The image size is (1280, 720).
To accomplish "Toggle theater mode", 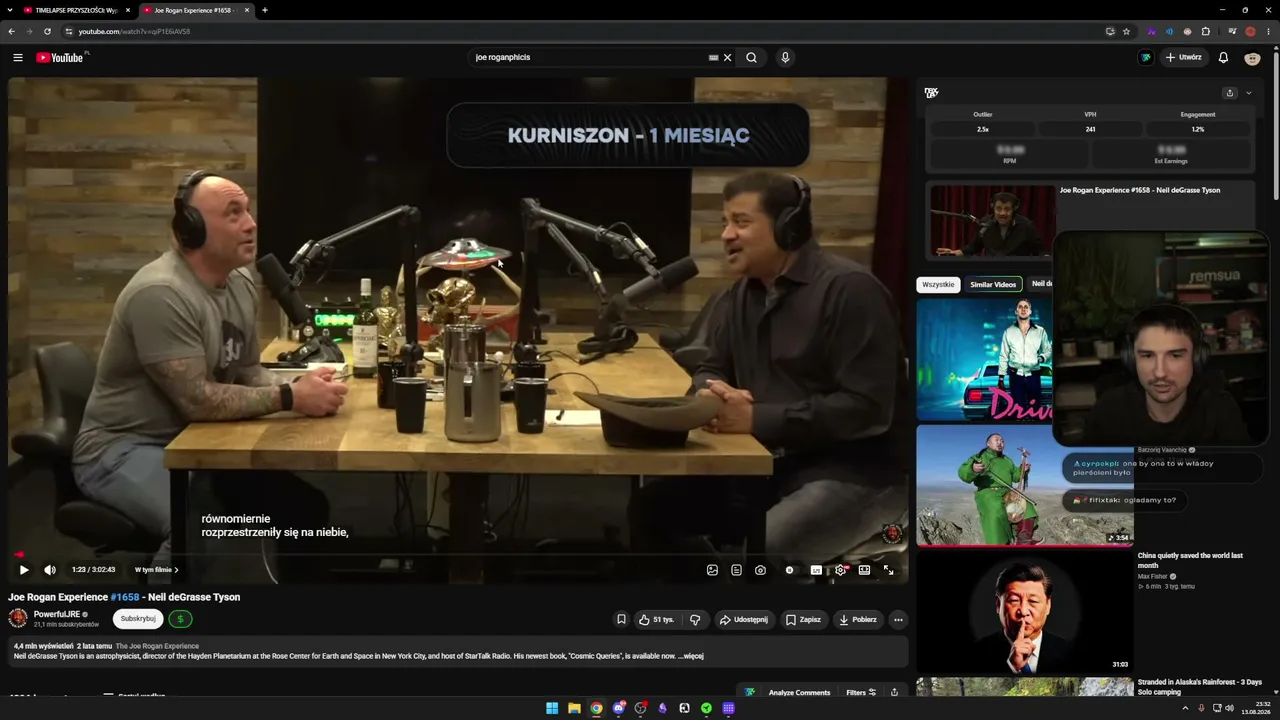I will tap(864, 570).
